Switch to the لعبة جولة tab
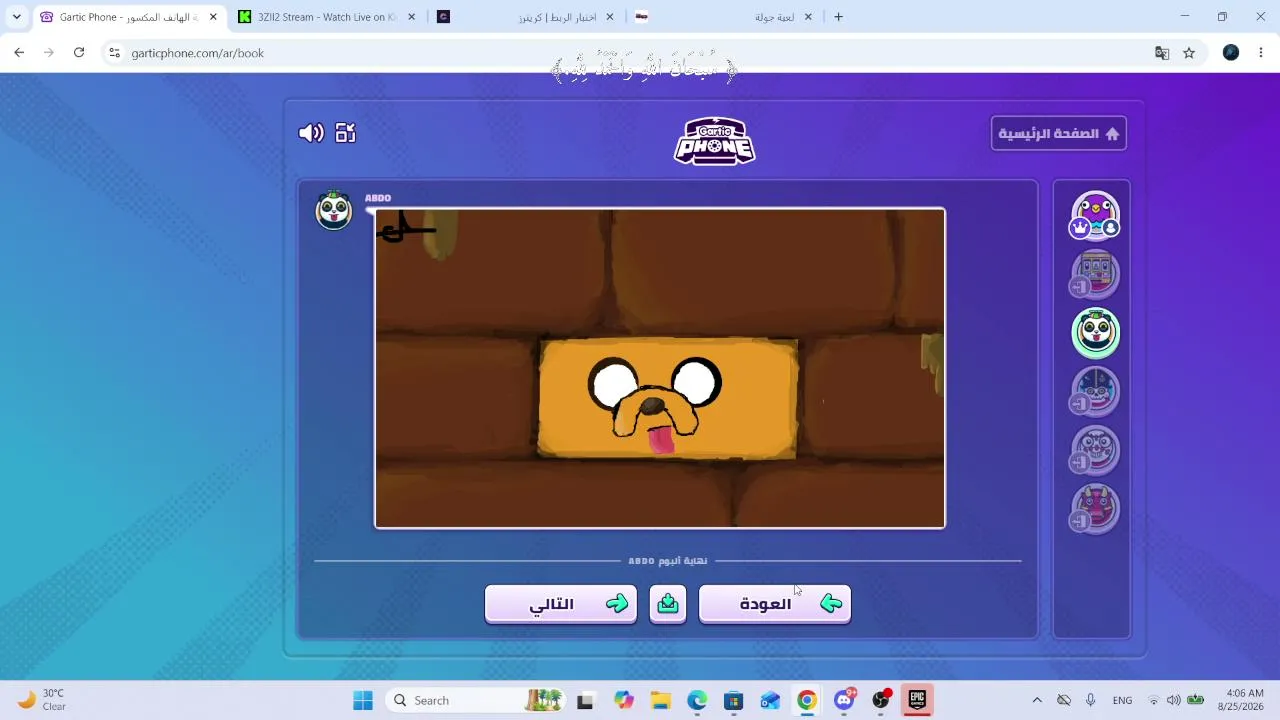This screenshot has height=720, width=1280. pos(725,17)
